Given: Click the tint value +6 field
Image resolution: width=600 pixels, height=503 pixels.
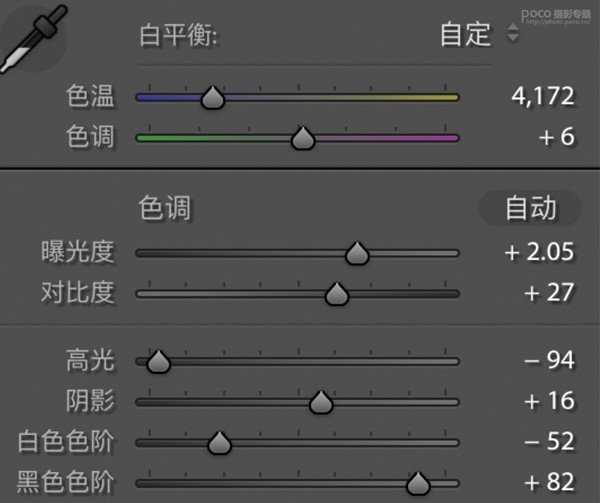Looking at the screenshot, I should 557,137.
